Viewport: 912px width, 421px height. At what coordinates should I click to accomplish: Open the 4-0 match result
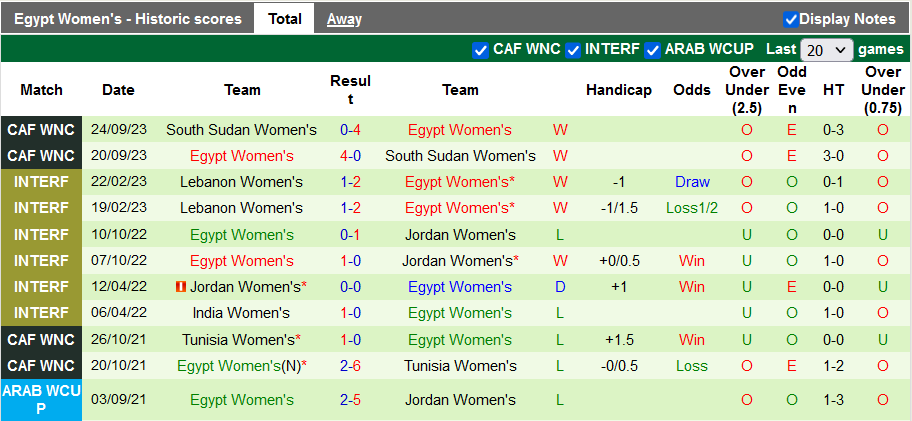coord(350,156)
